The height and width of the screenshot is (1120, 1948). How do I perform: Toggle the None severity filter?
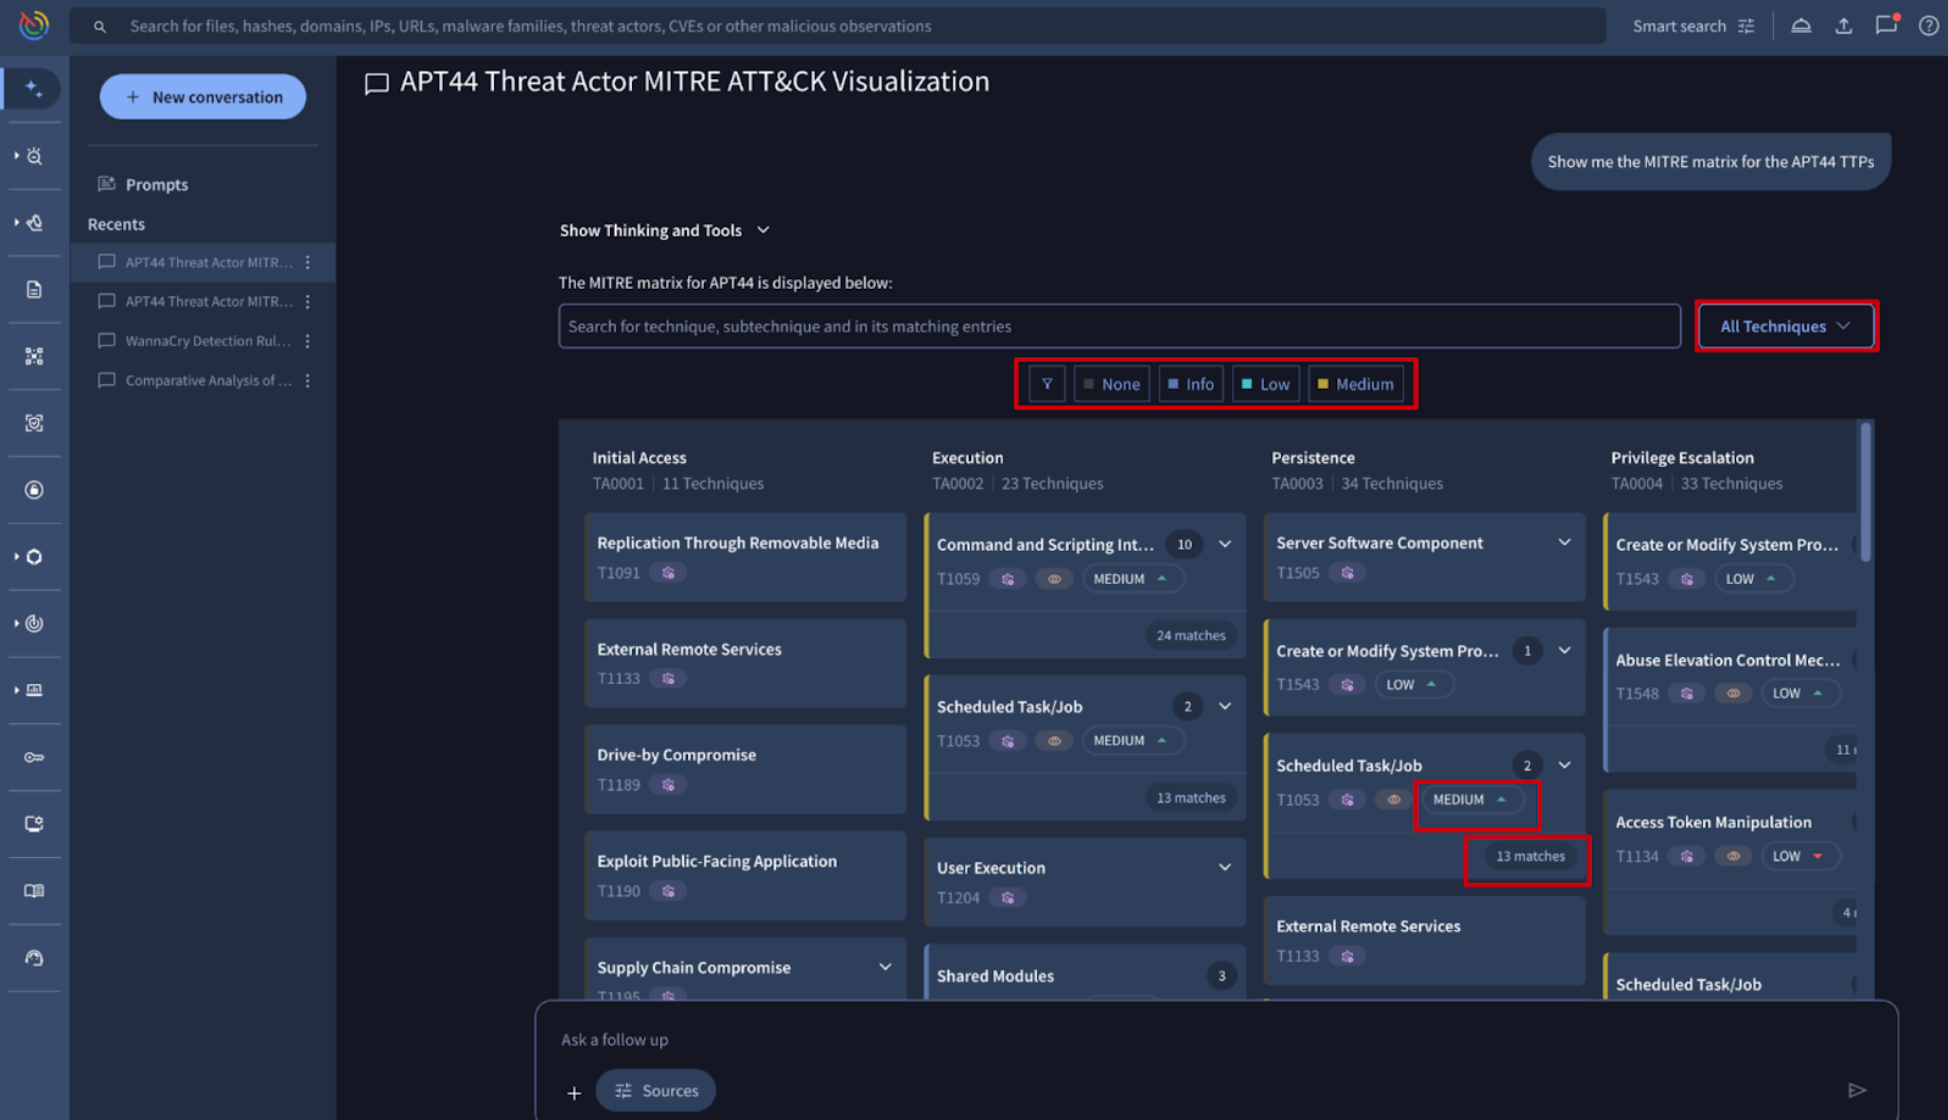[x=1111, y=384]
